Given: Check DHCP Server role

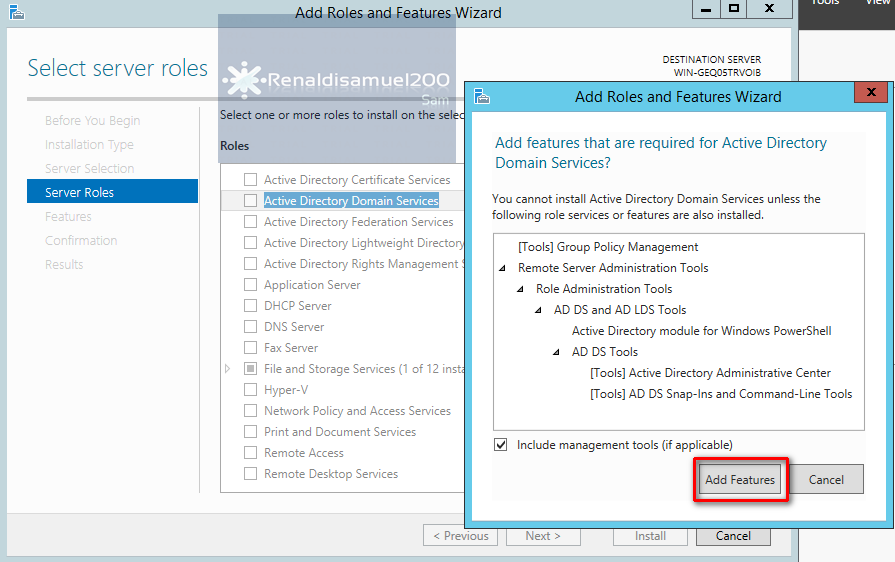Looking at the screenshot, I should [250, 306].
